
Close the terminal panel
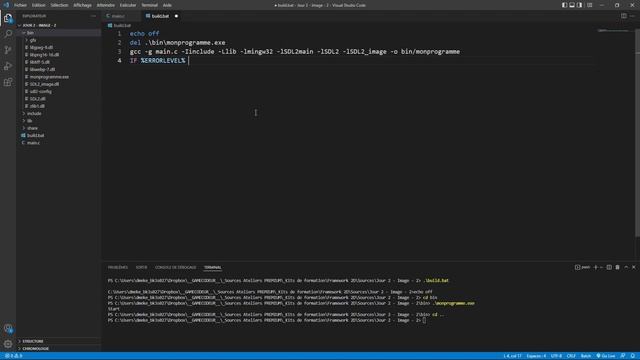tap(634, 267)
